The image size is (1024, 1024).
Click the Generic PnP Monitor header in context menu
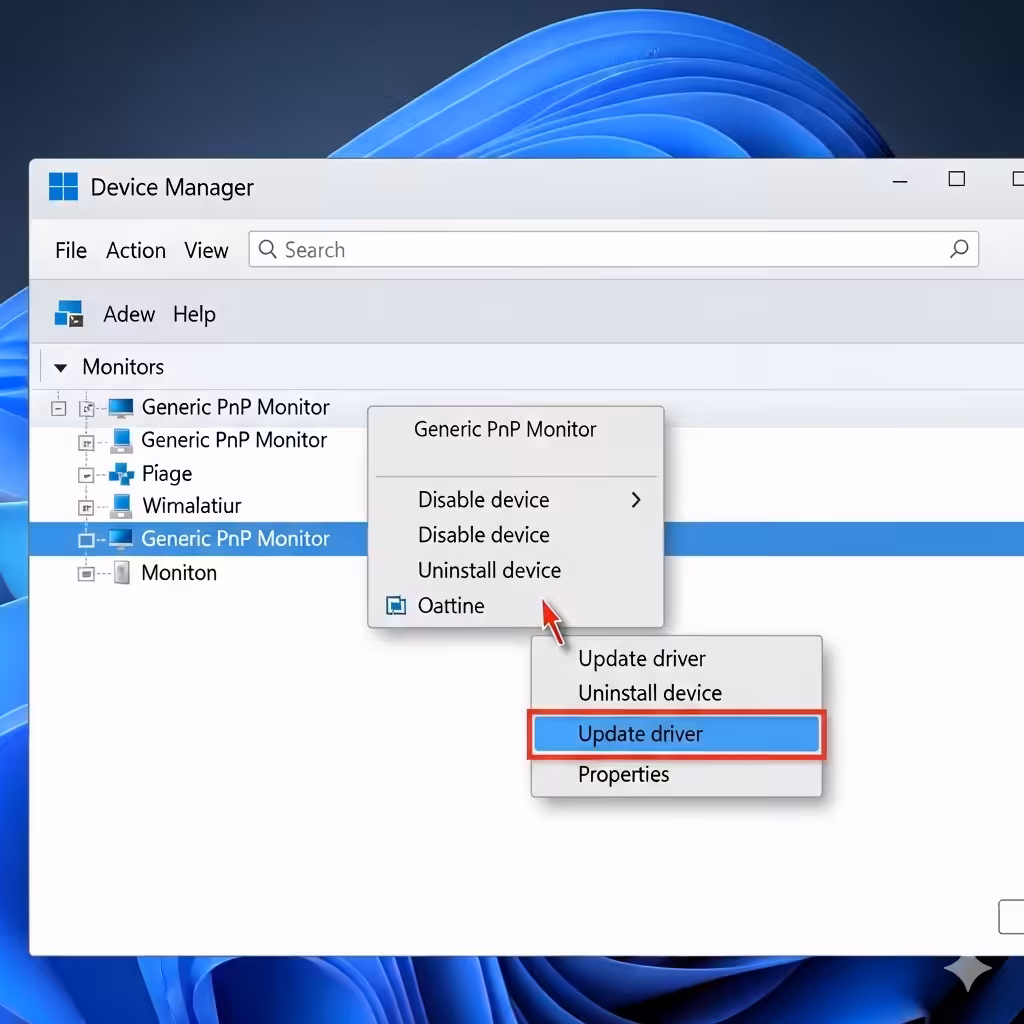(x=505, y=429)
